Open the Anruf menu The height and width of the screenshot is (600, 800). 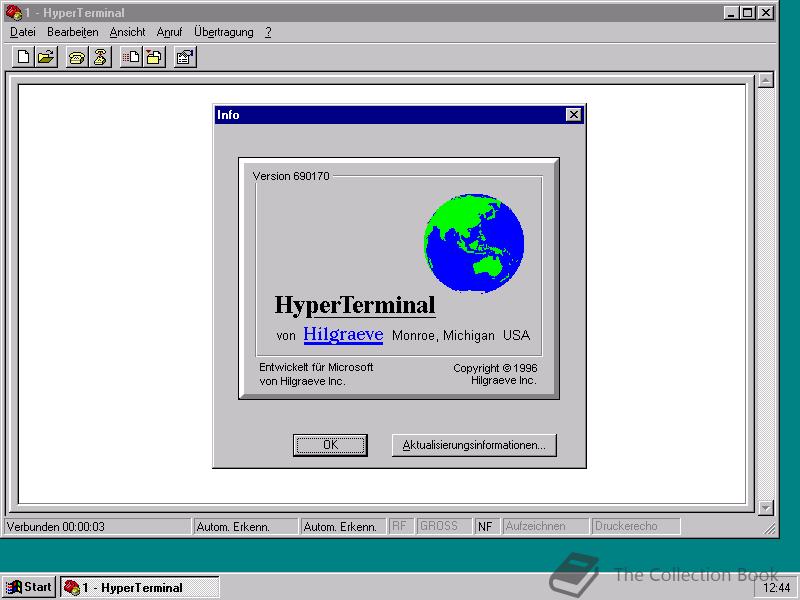click(169, 32)
